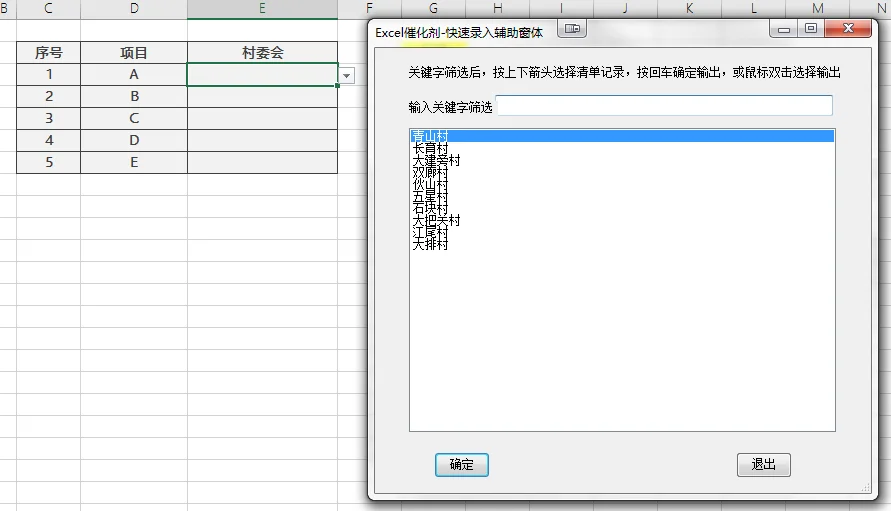
Task: Select column F header
Action: click(x=369, y=9)
